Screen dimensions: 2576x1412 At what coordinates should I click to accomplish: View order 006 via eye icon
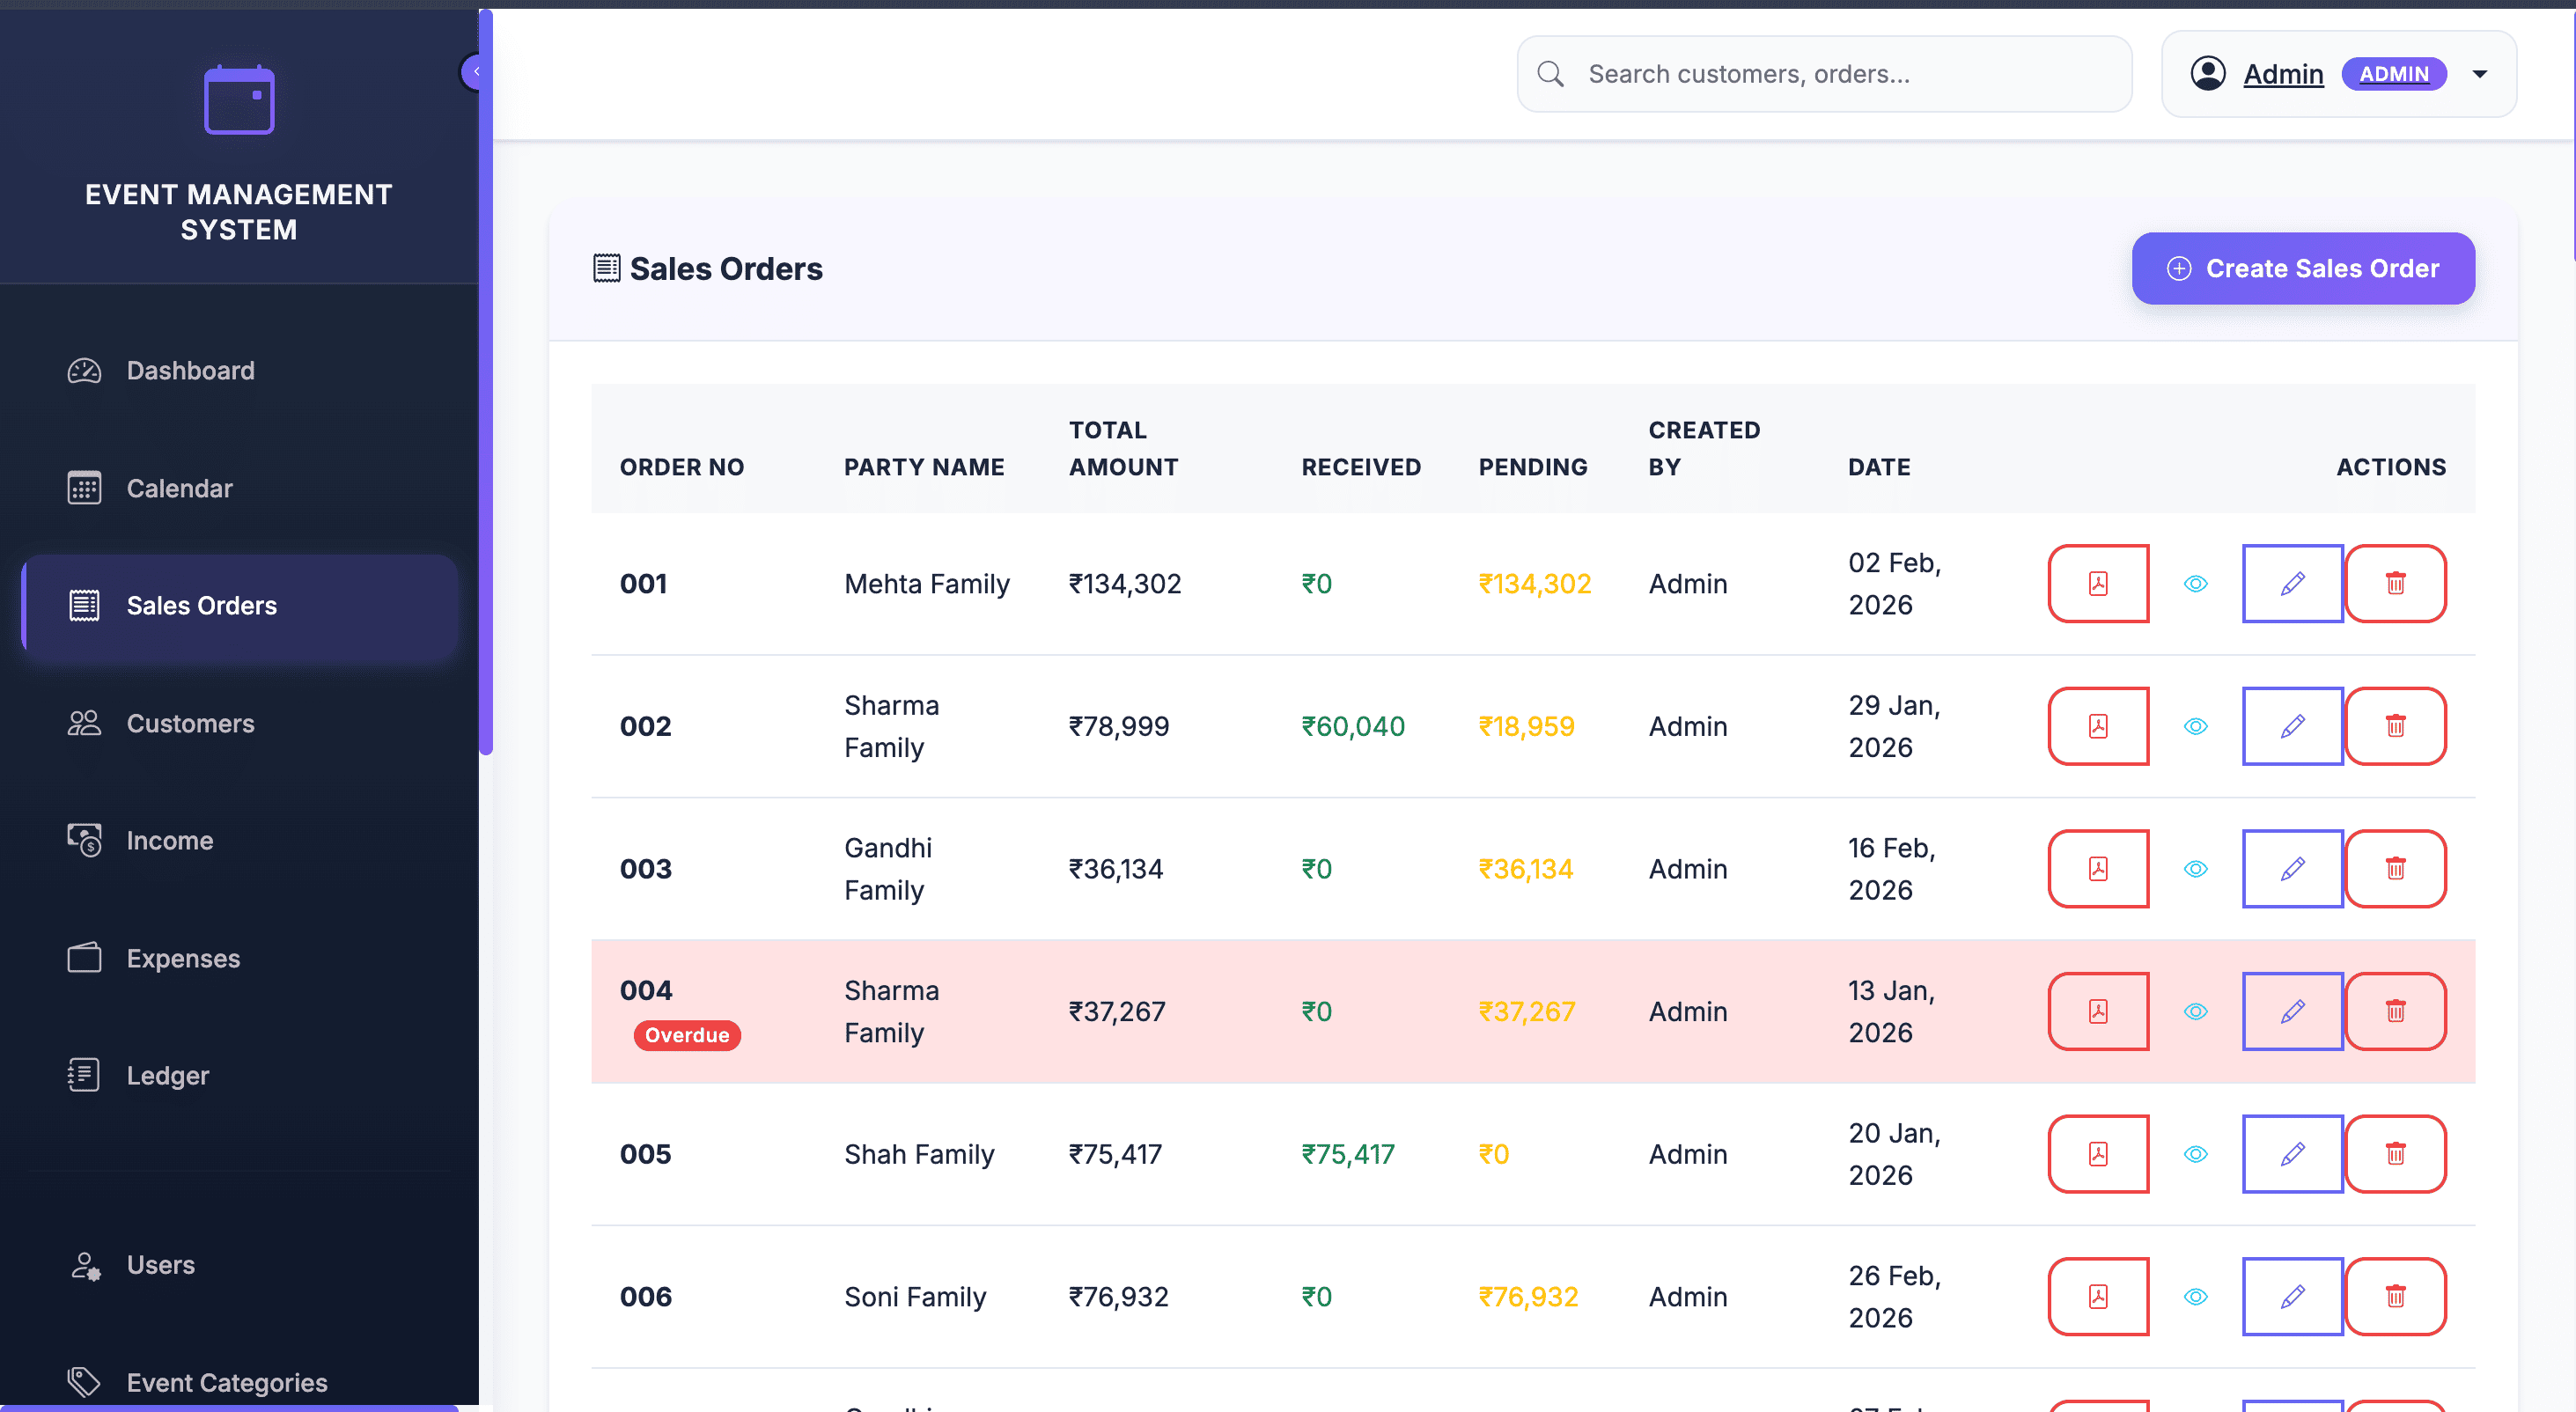[2195, 1296]
